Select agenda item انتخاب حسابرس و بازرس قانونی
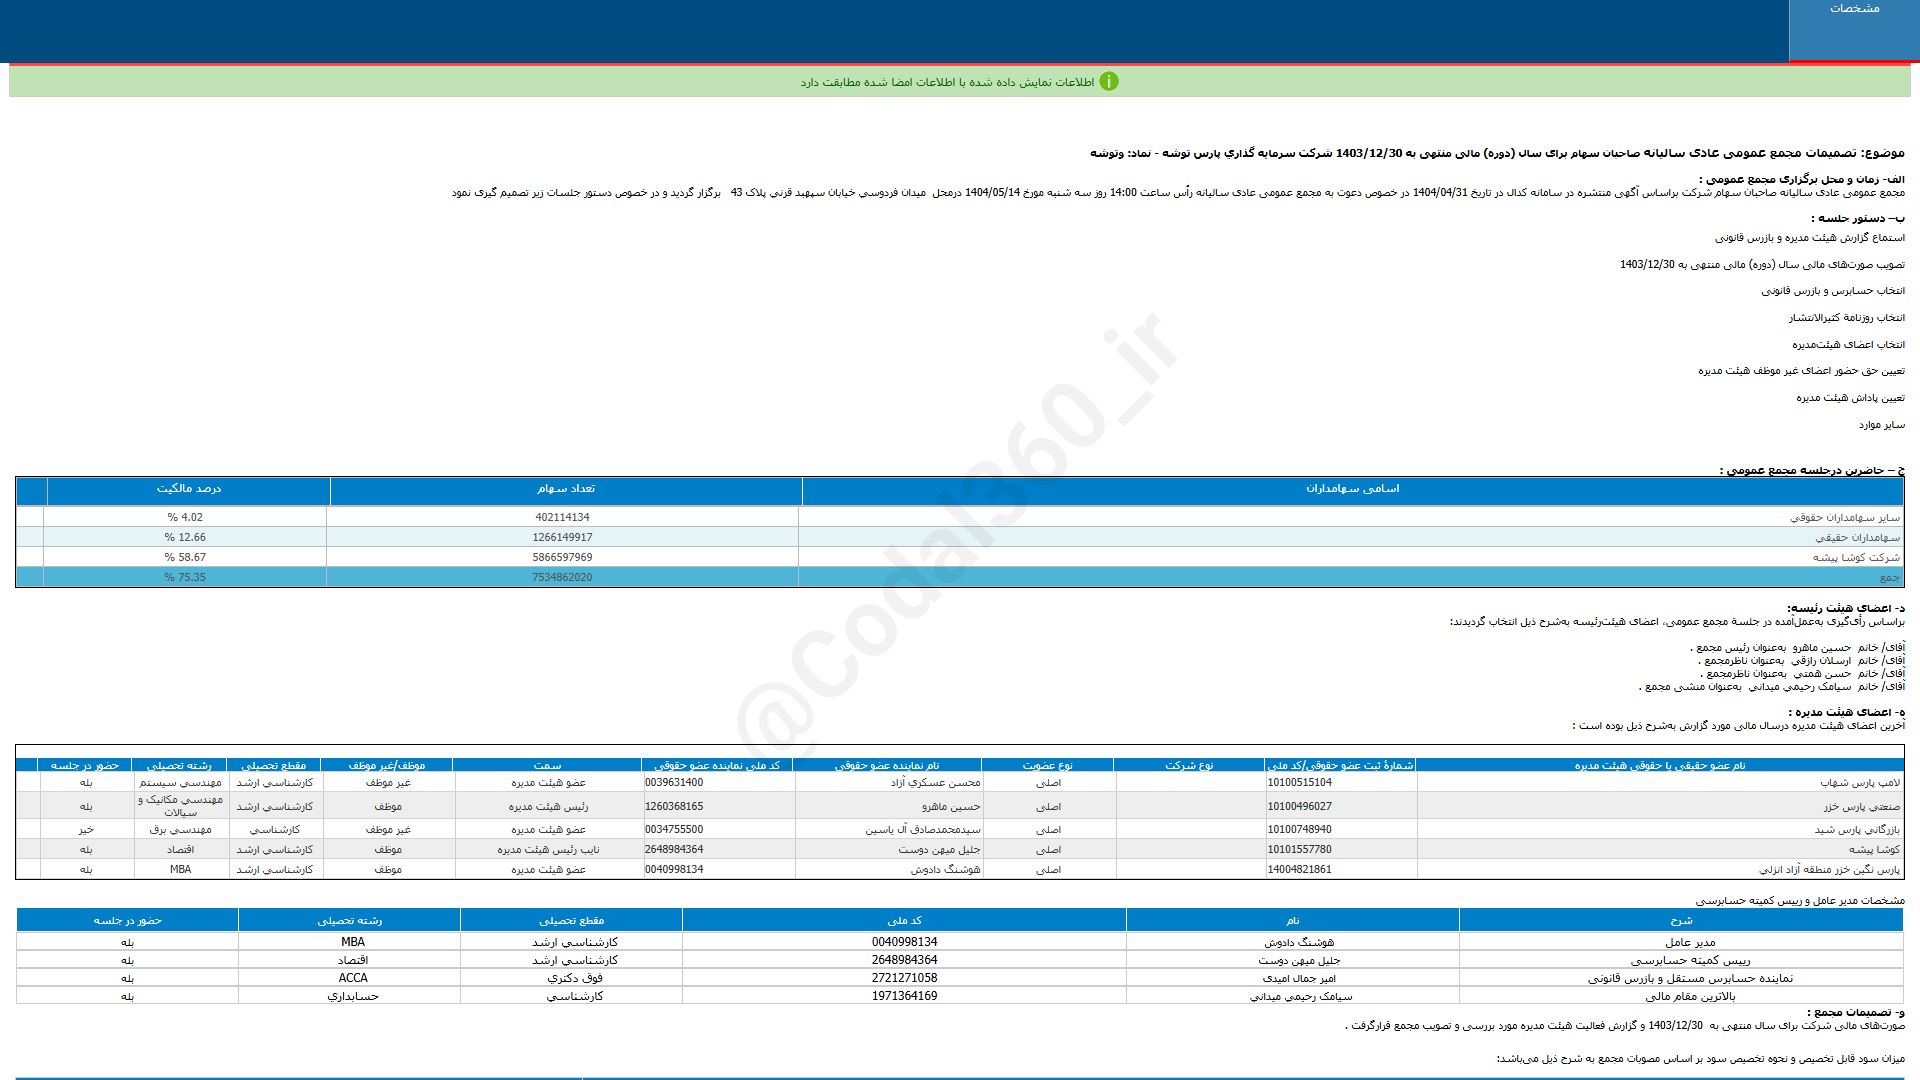Image resolution: width=1920 pixels, height=1080 pixels. click(1832, 291)
